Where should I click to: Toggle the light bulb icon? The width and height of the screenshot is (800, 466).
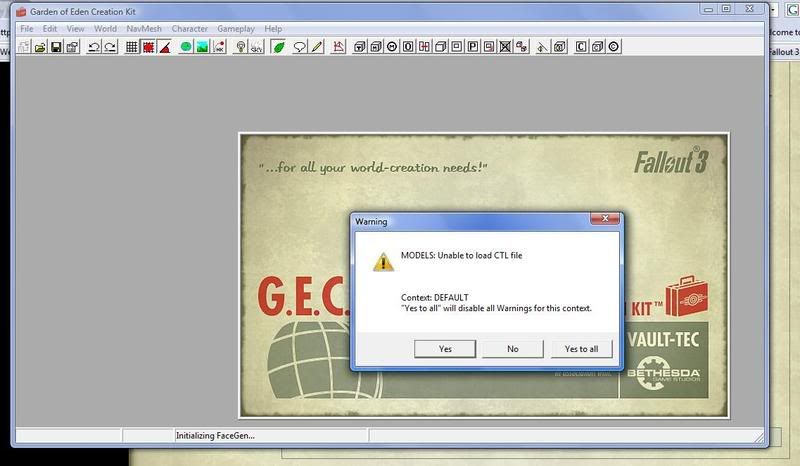pyautogui.click(x=240, y=47)
